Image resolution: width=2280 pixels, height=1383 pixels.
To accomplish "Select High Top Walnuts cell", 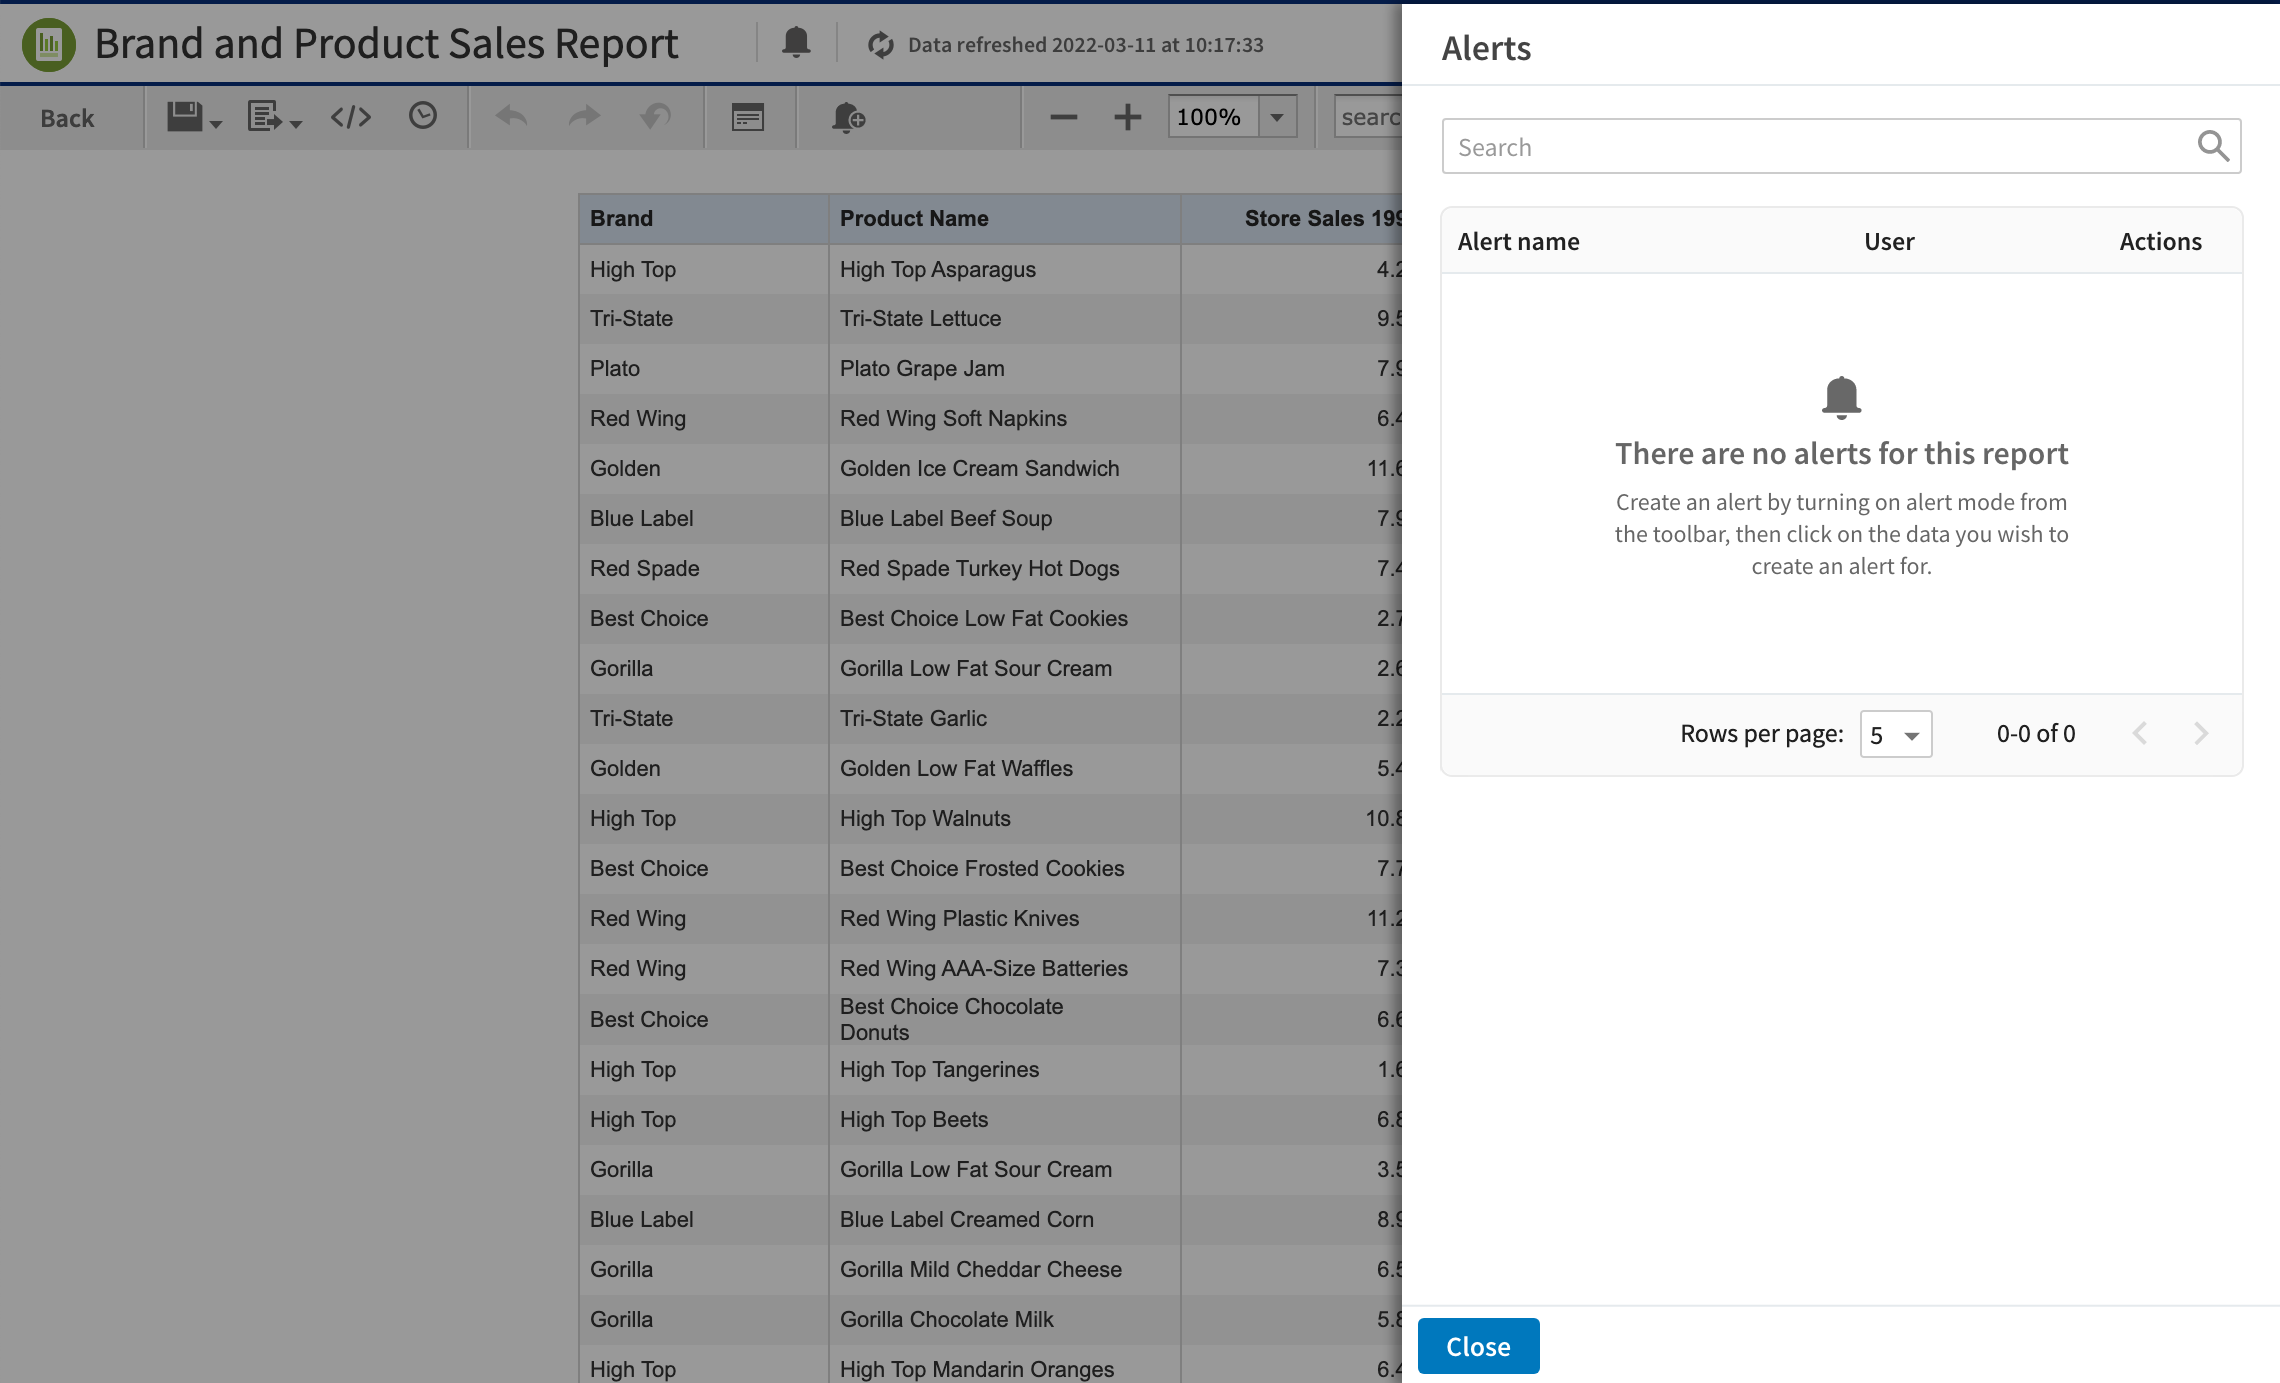I will coord(1004,818).
